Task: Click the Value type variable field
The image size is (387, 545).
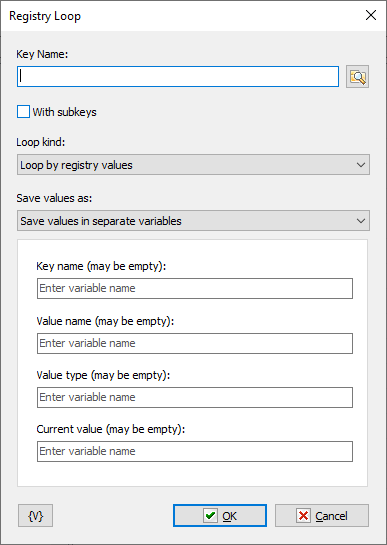Action: 195,397
